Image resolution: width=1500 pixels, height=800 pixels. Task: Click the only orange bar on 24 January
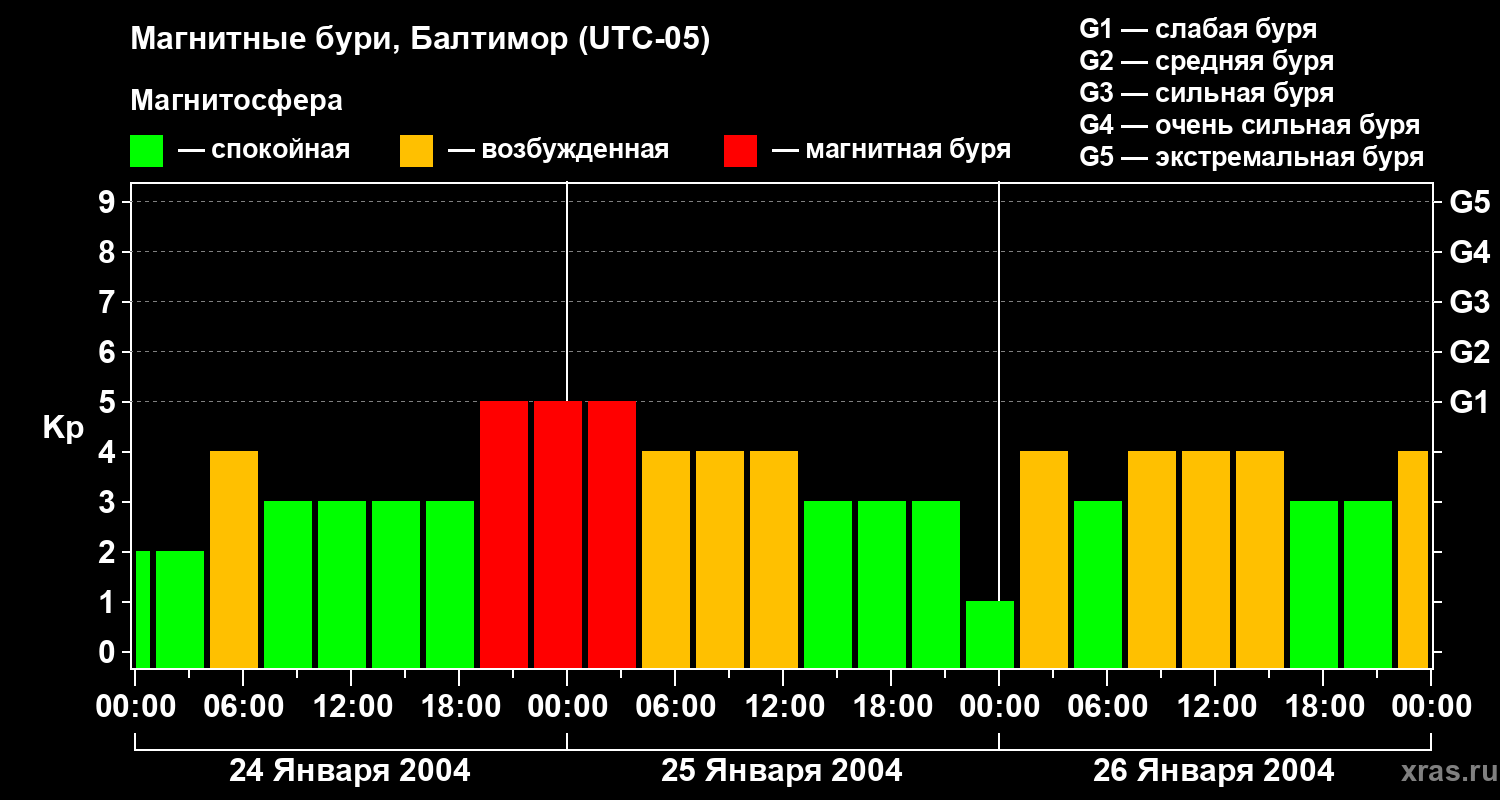click(x=234, y=559)
